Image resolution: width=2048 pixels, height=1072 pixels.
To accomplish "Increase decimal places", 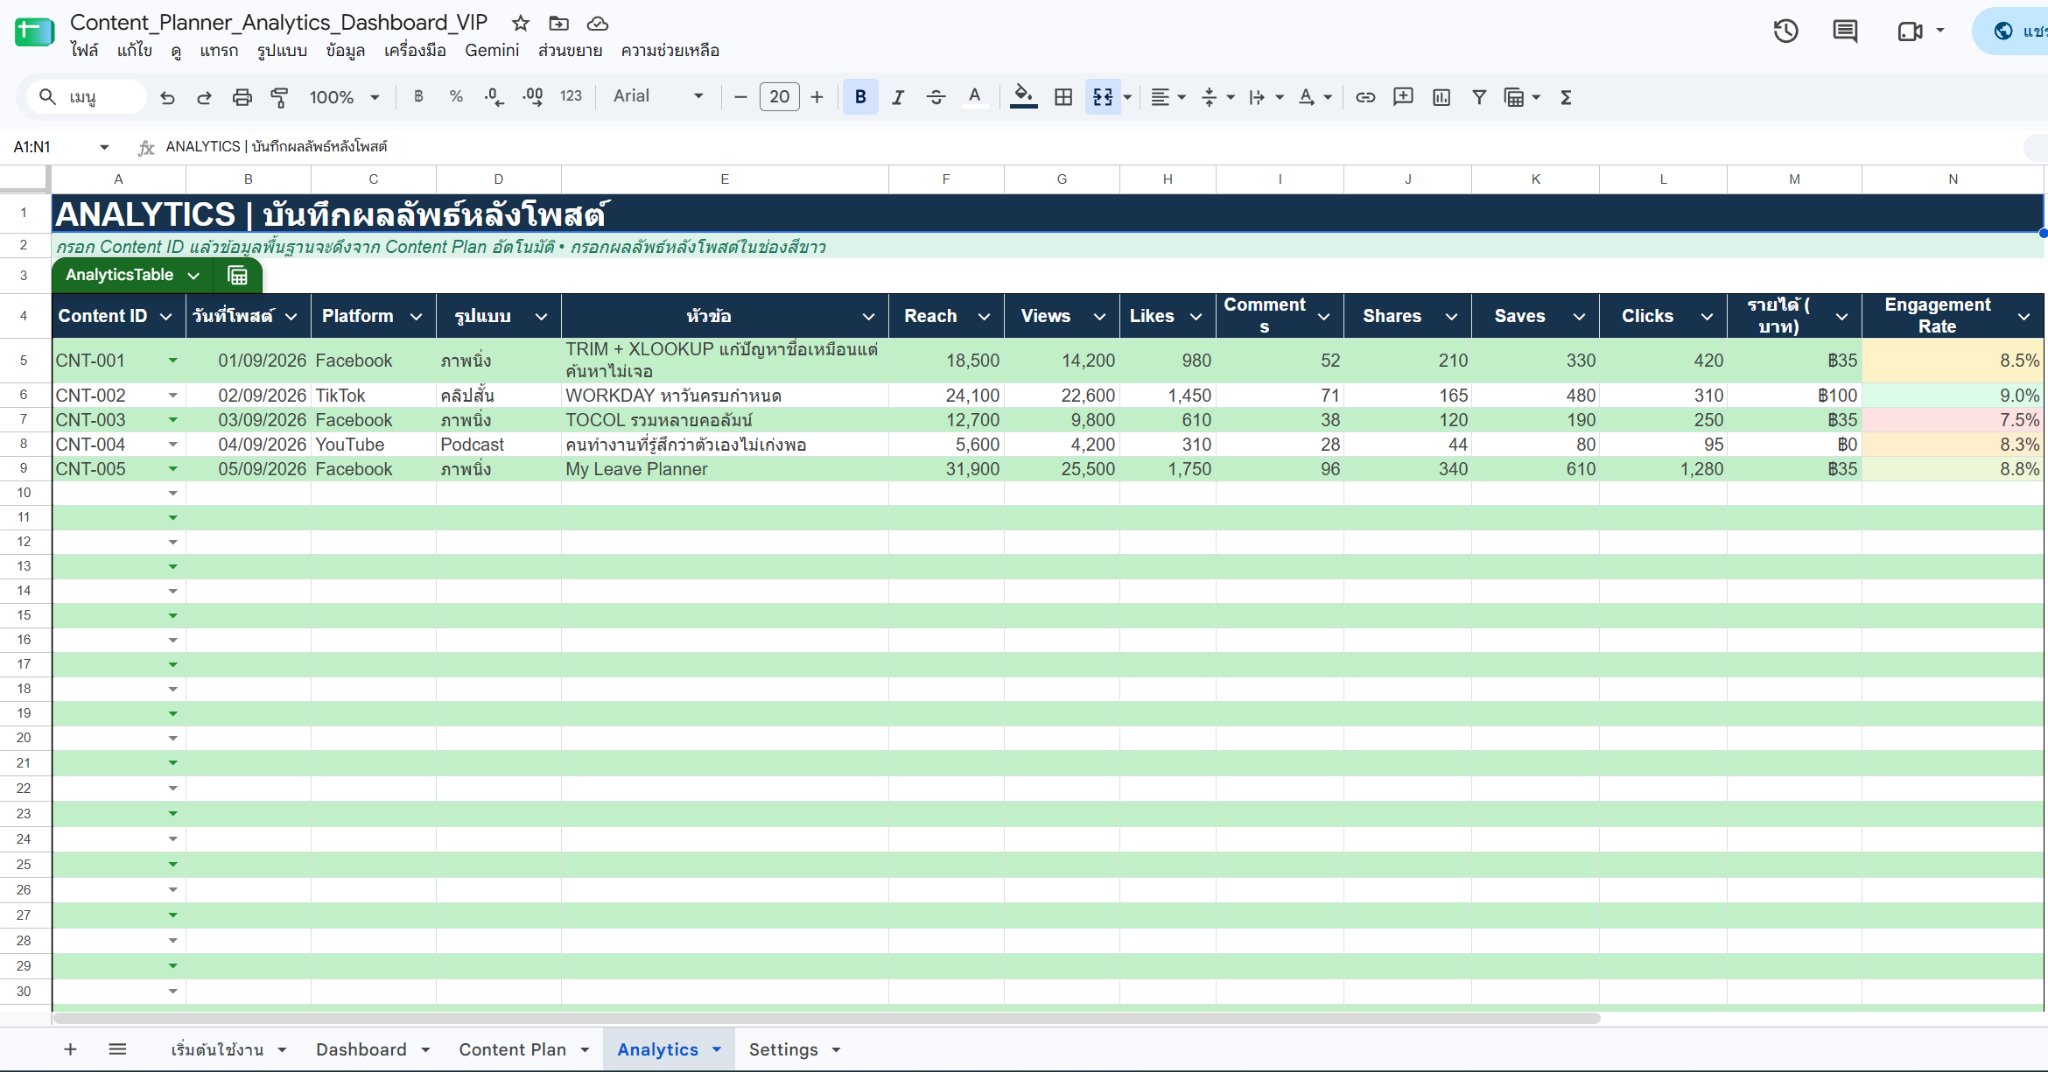I will [x=533, y=97].
